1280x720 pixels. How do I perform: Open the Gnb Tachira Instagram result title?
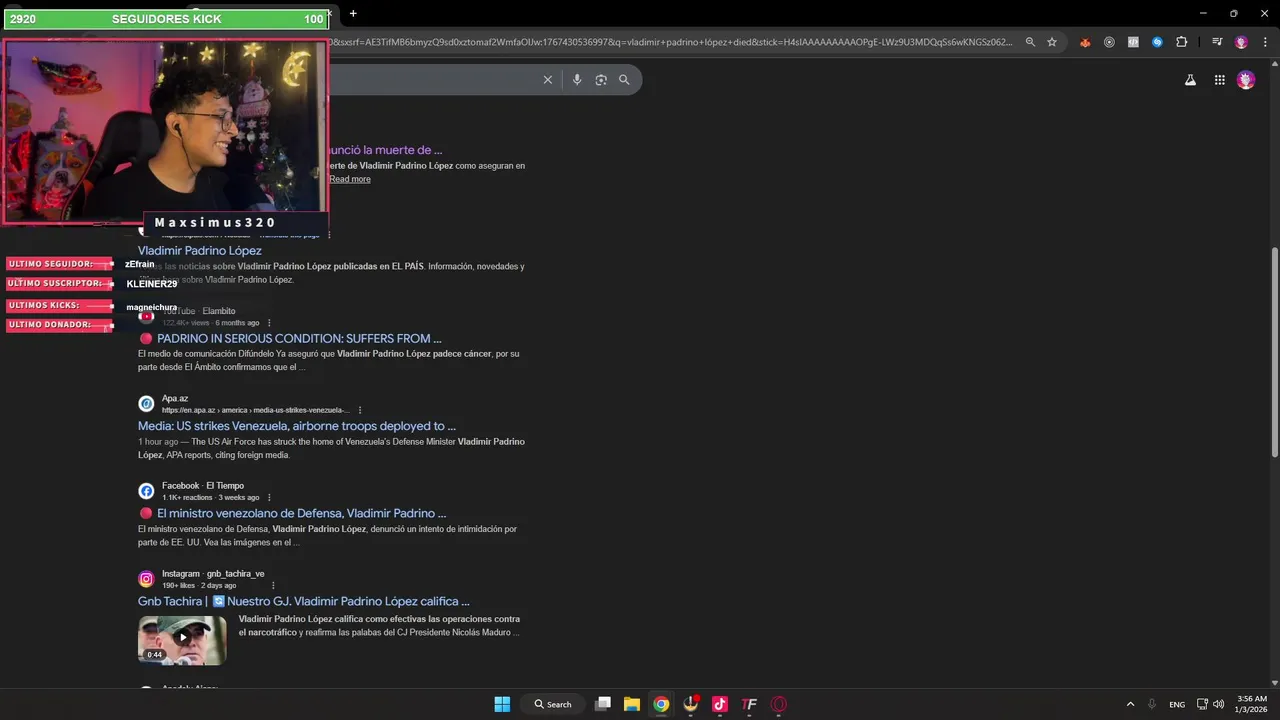point(304,601)
